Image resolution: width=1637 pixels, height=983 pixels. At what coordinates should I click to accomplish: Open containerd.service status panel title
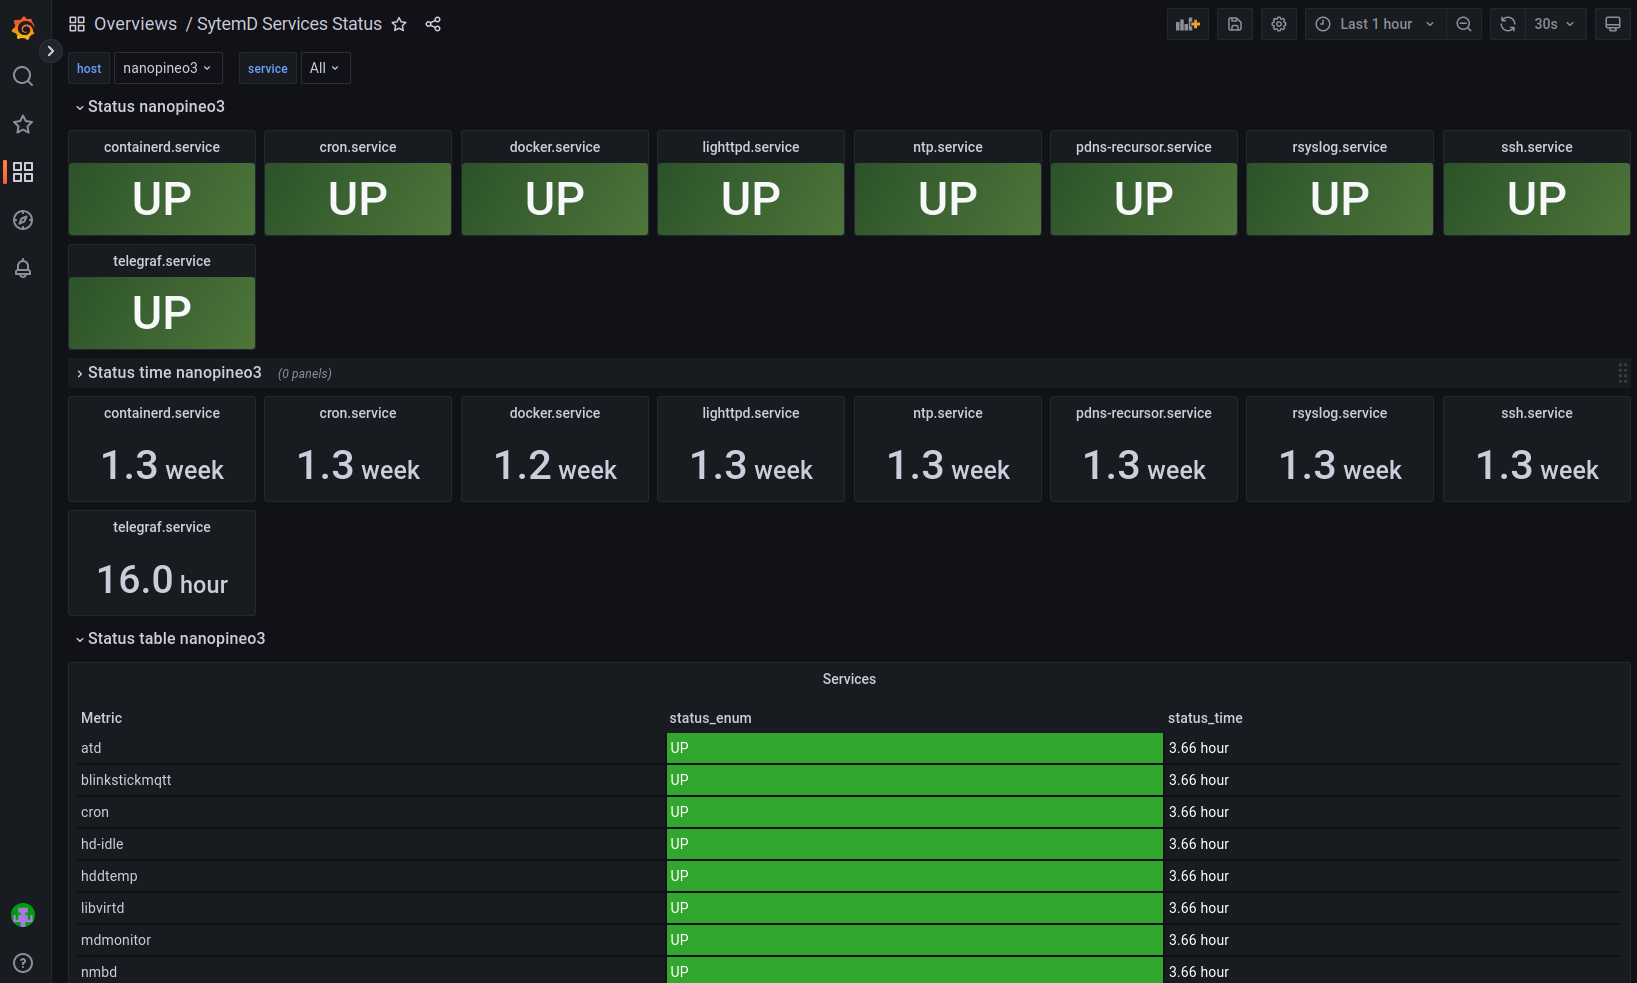pos(162,147)
